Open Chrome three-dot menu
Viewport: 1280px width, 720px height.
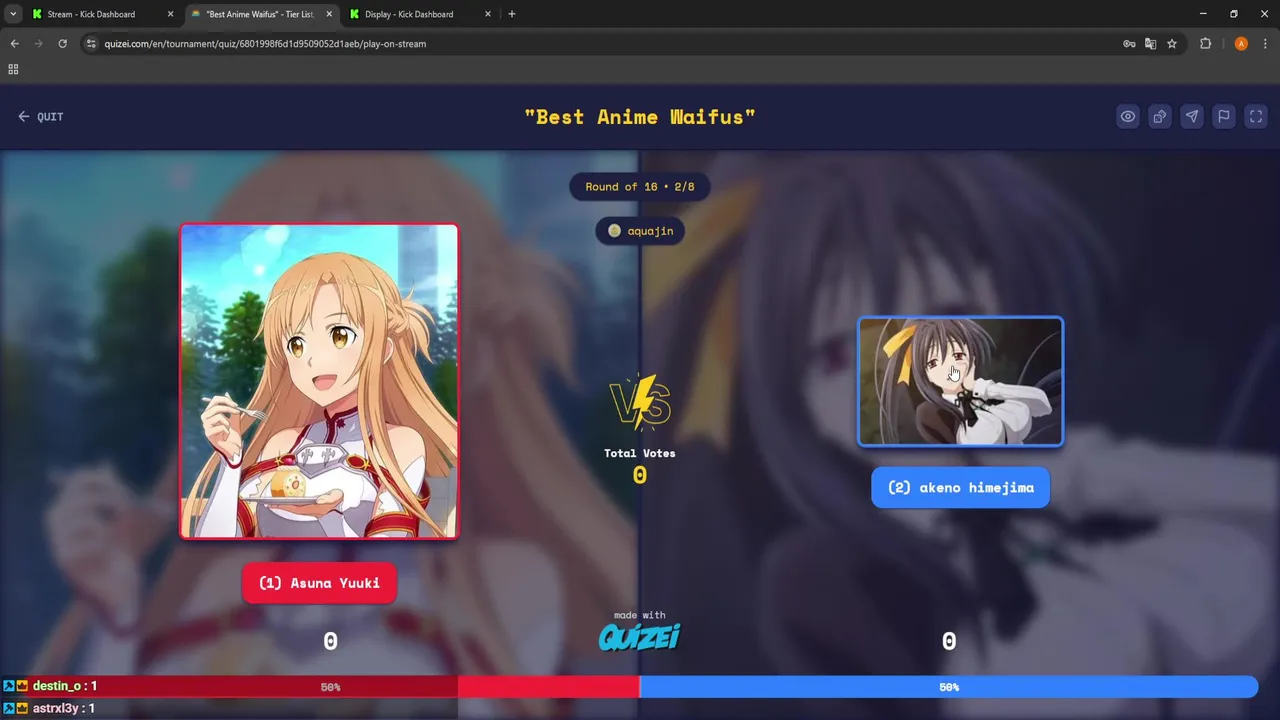pos(1266,44)
